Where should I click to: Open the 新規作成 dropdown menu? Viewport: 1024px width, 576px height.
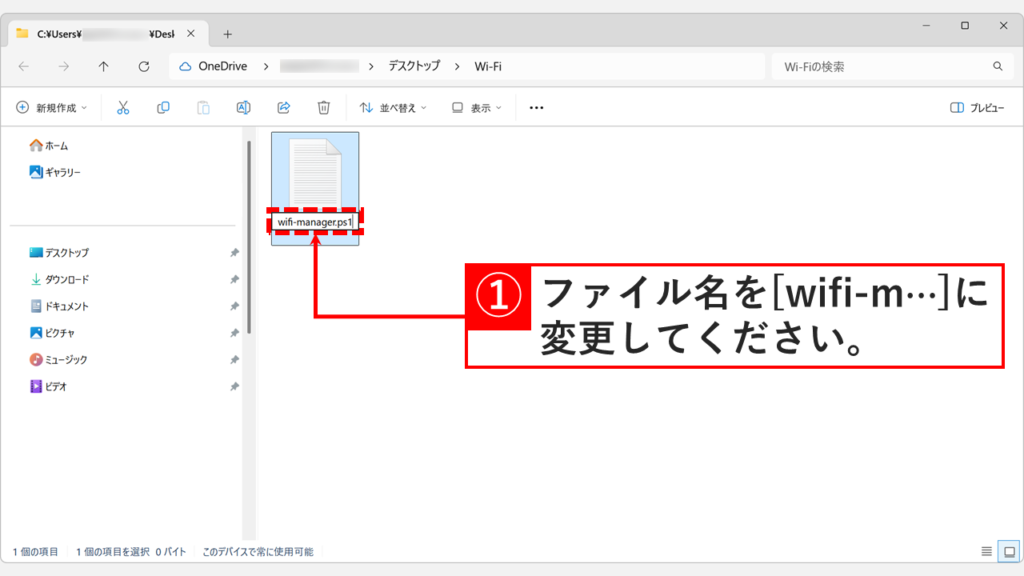[x=51, y=106]
